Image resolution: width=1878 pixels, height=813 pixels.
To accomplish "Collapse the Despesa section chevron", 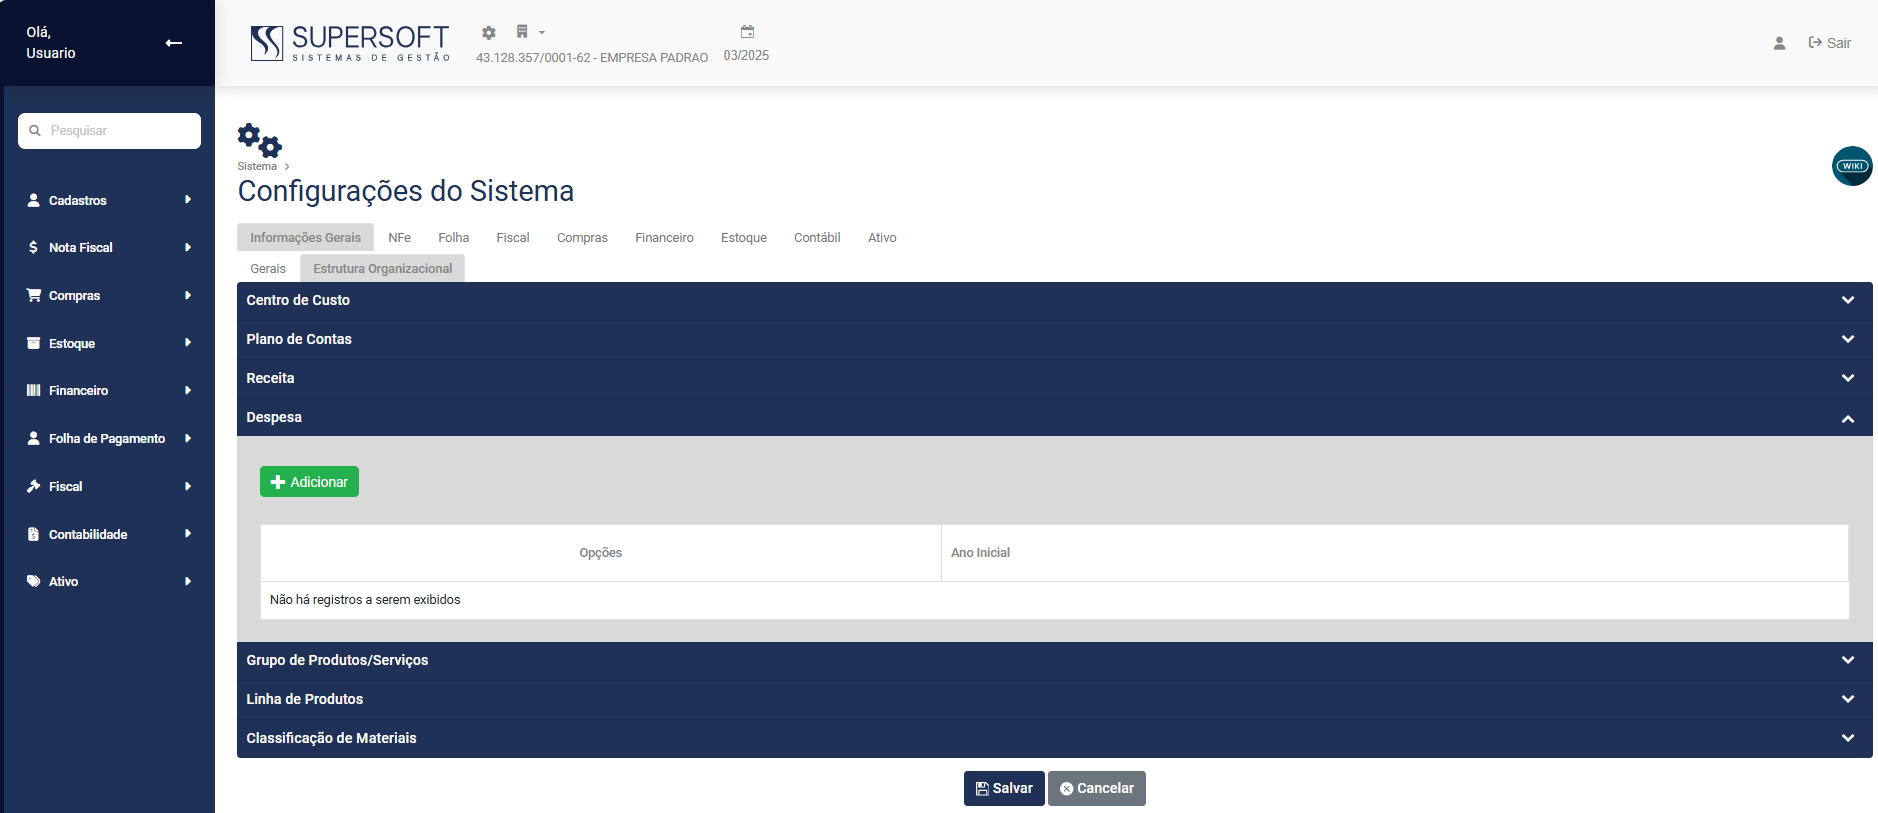I will pyautogui.click(x=1848, y=418).
